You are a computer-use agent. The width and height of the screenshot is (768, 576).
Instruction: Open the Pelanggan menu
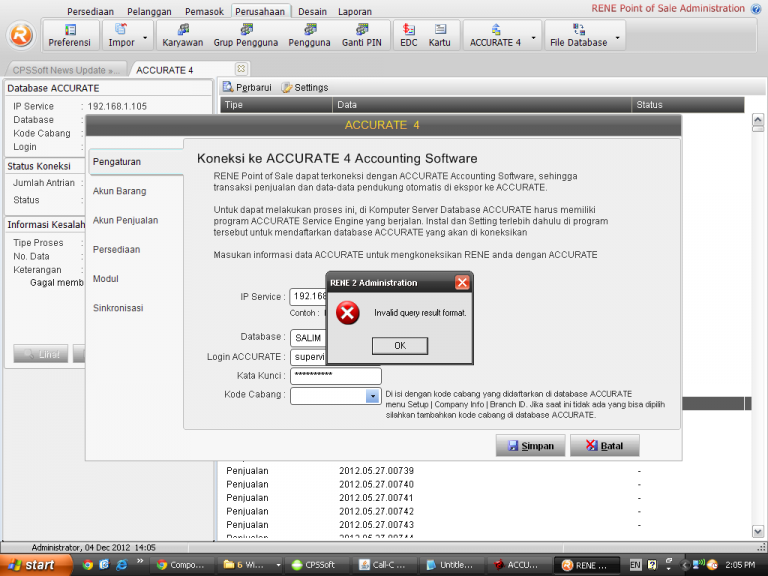pos(149,11)
